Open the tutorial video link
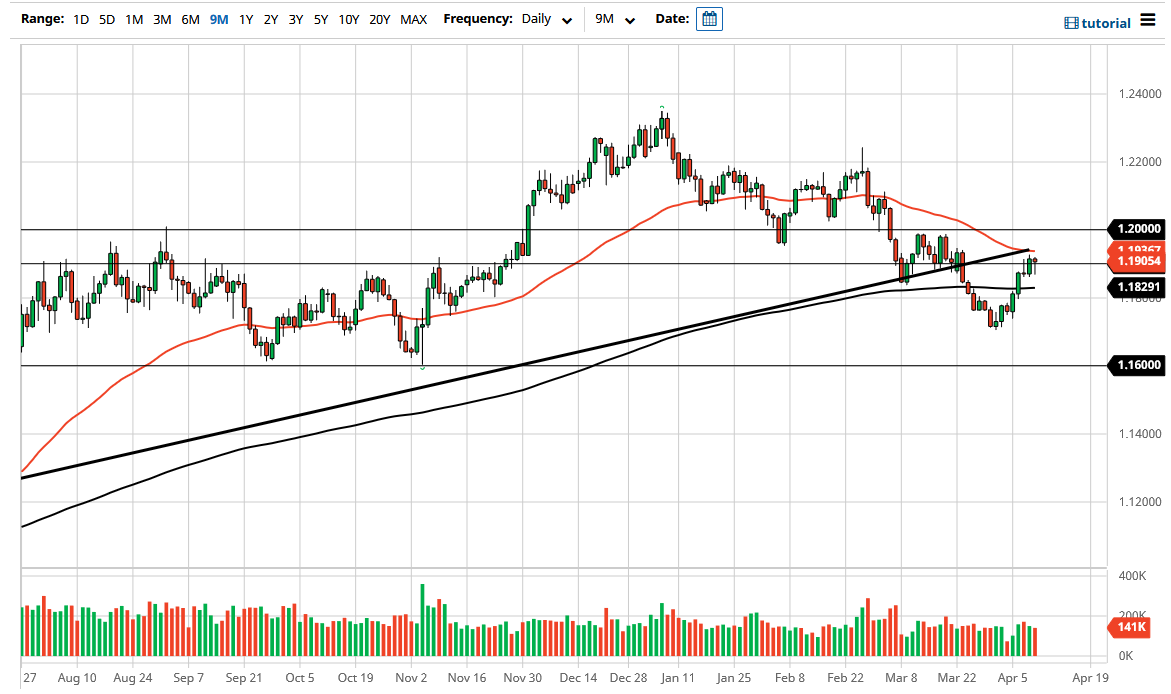1171x694 pixels. pos(1097,23)
